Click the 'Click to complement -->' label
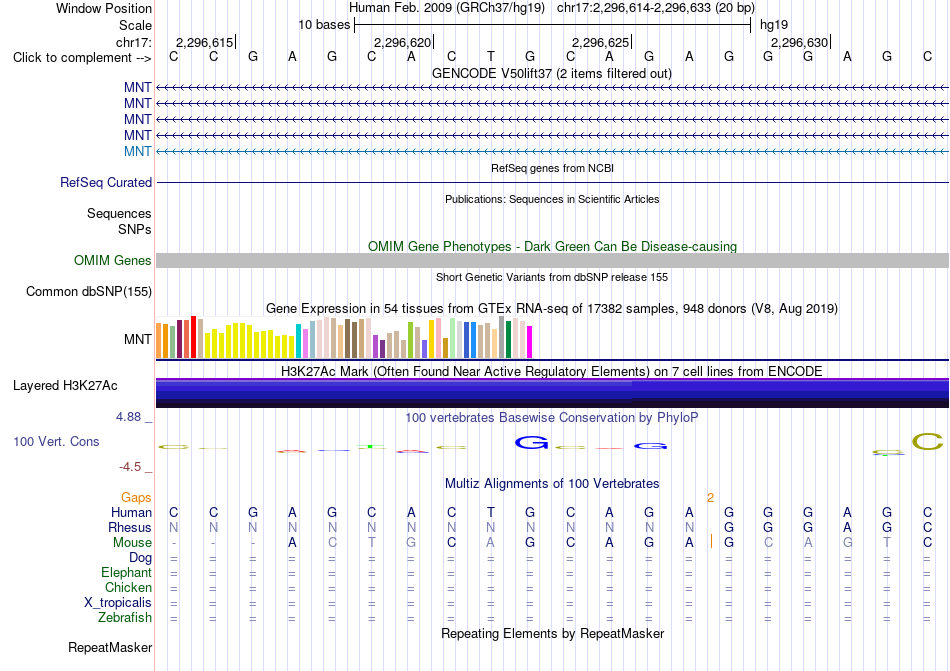Image resolution: width=950 pixels, height=671 pixels. click(x=82, y=58)
